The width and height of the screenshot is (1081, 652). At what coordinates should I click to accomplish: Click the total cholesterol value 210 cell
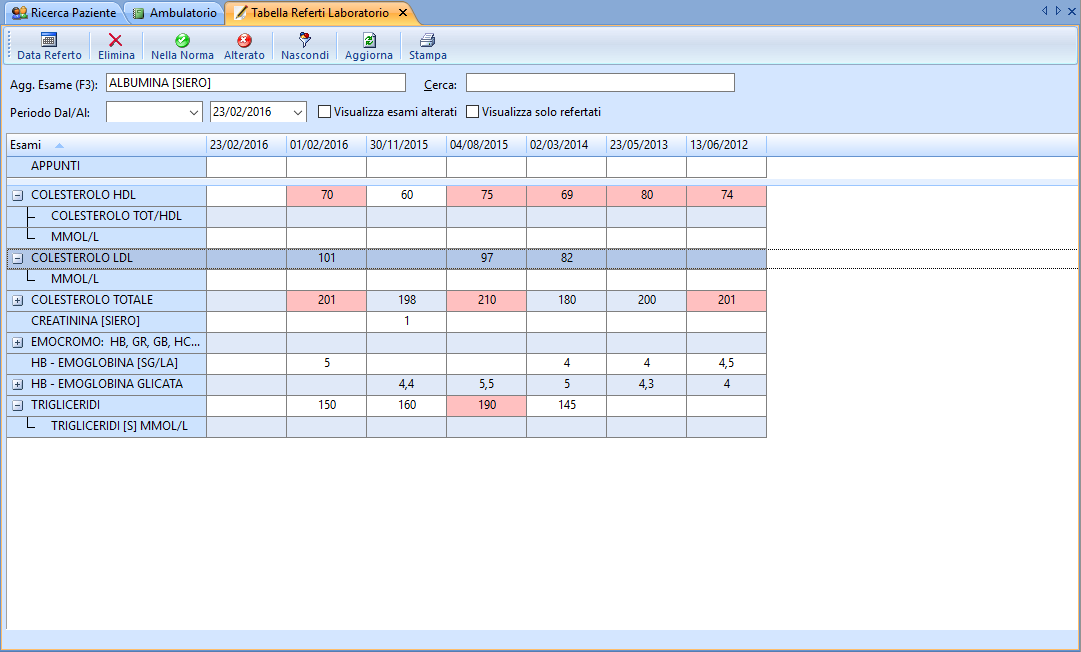[x=487, y=300]
